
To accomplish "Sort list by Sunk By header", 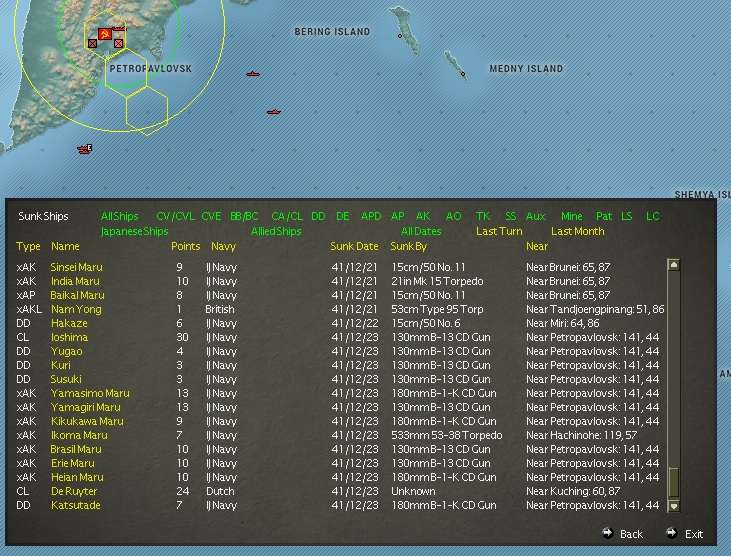I will tap(408, 246).
